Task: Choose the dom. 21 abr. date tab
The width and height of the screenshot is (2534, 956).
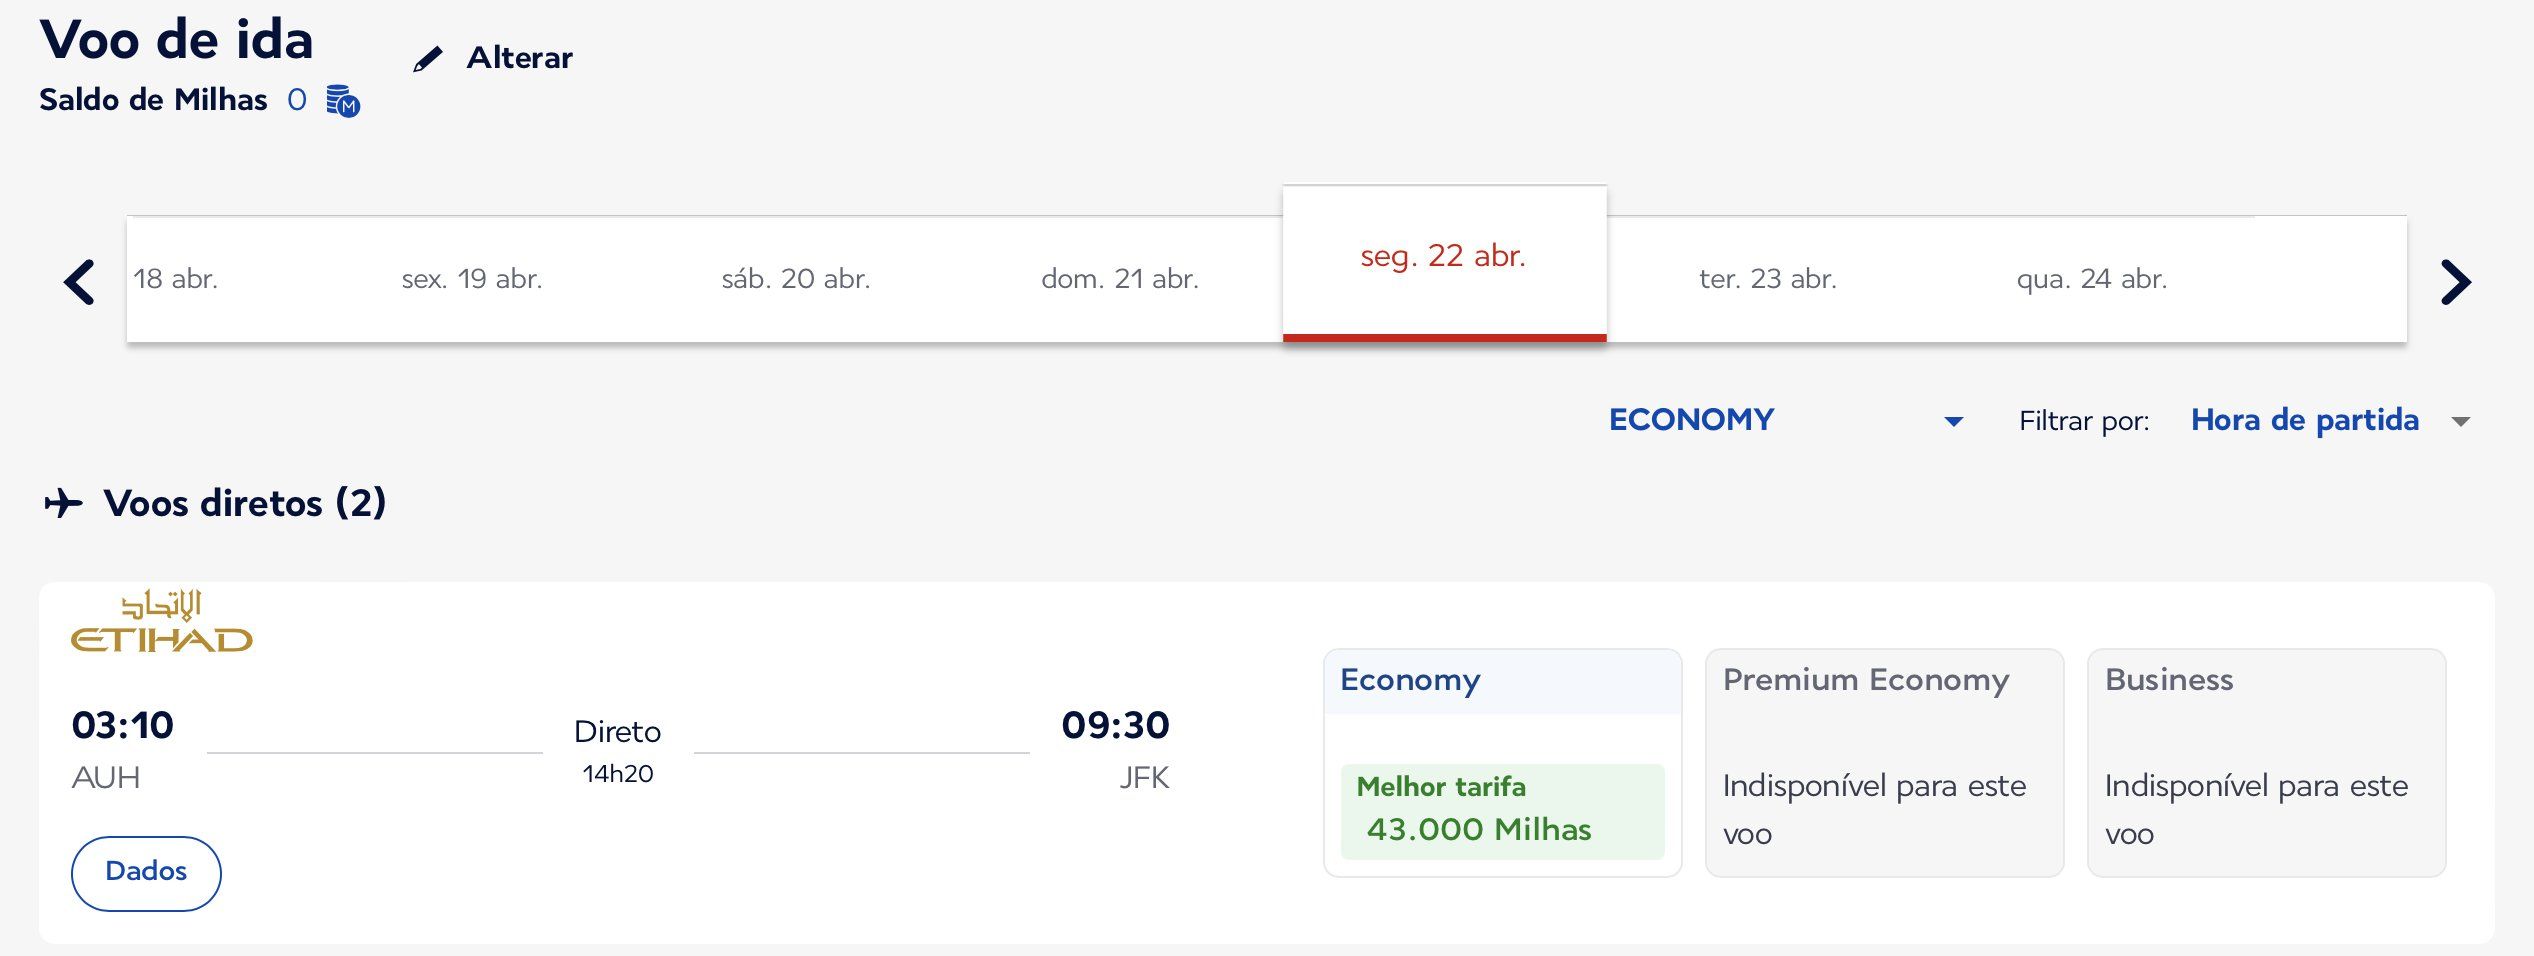Action: point(1120,279)
